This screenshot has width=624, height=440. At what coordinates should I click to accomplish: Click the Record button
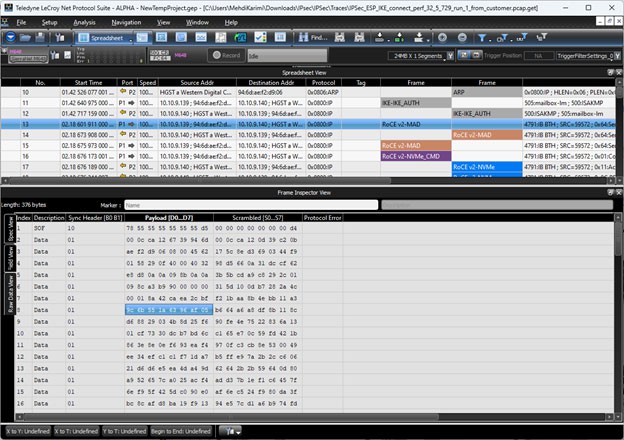(x=226, y=55)
